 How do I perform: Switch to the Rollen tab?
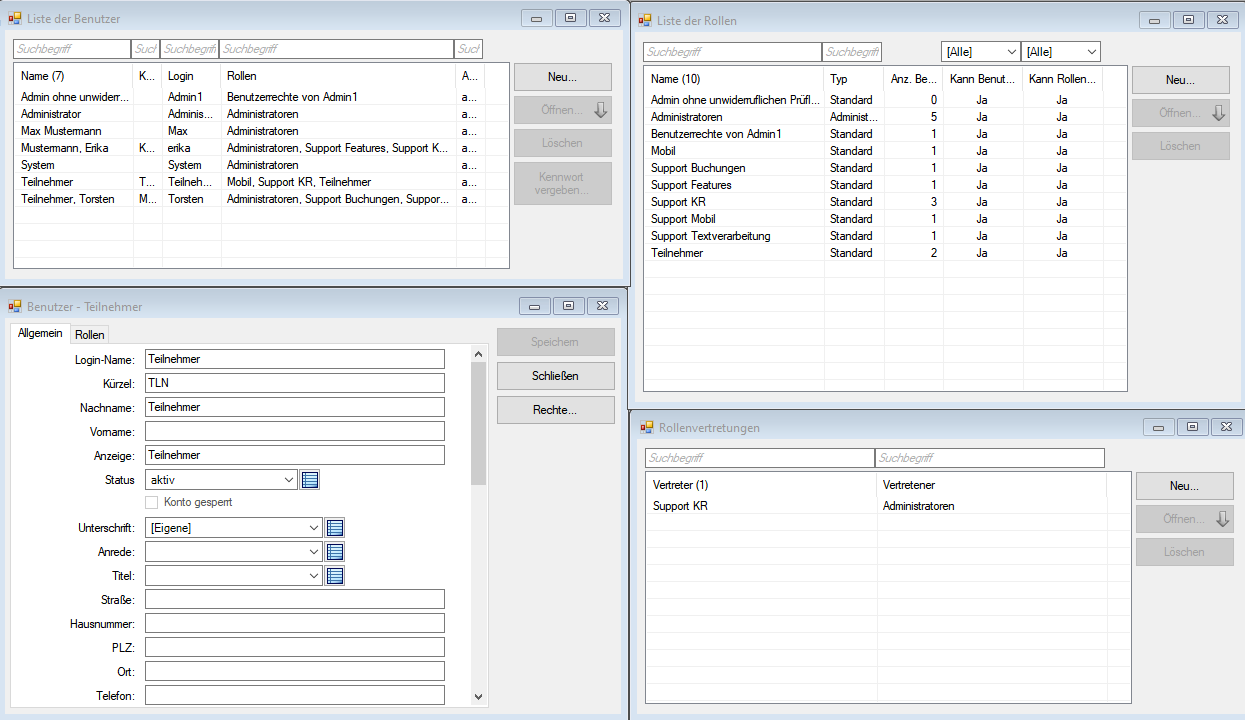click(90, 335)
